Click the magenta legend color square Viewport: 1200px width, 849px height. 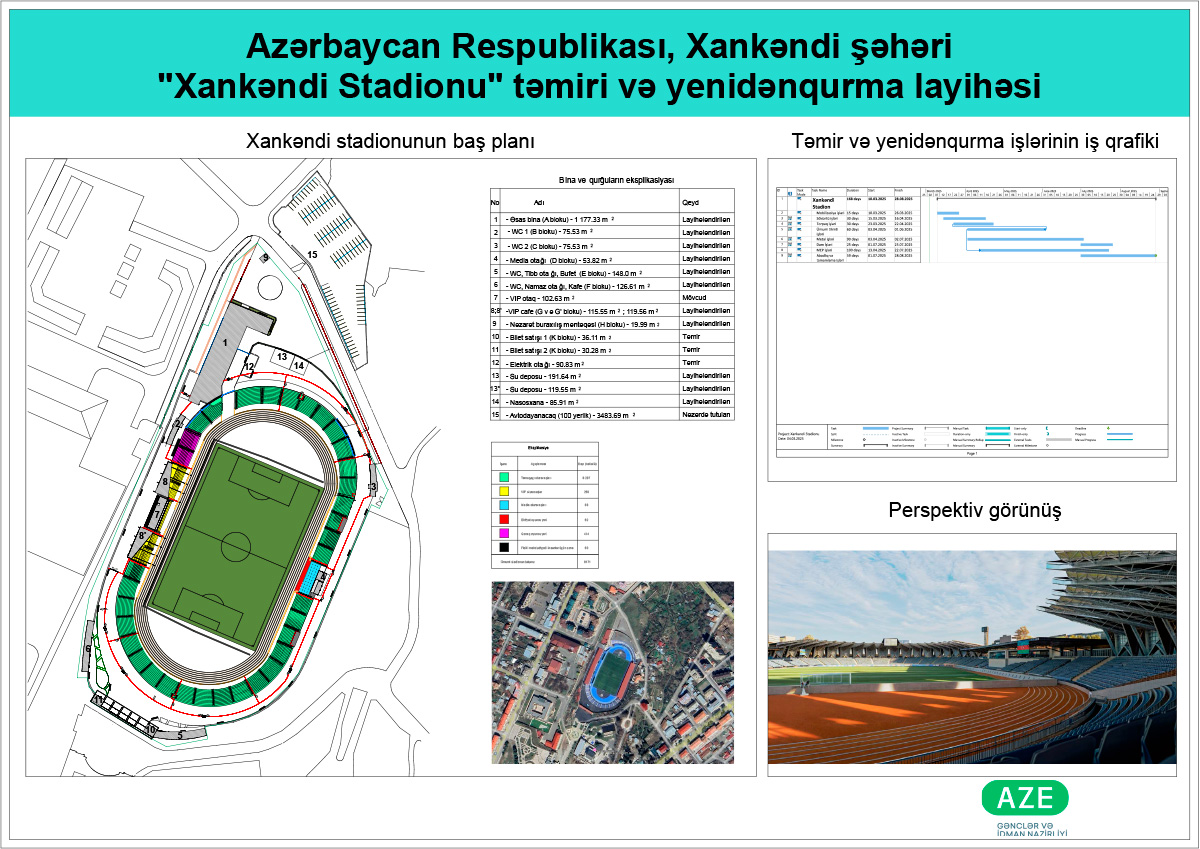pyautogui.click(x=506, y=534)
